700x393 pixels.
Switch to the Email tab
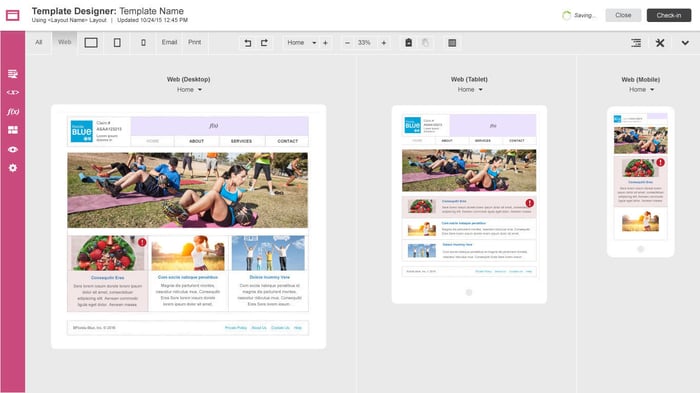(169, 42)
